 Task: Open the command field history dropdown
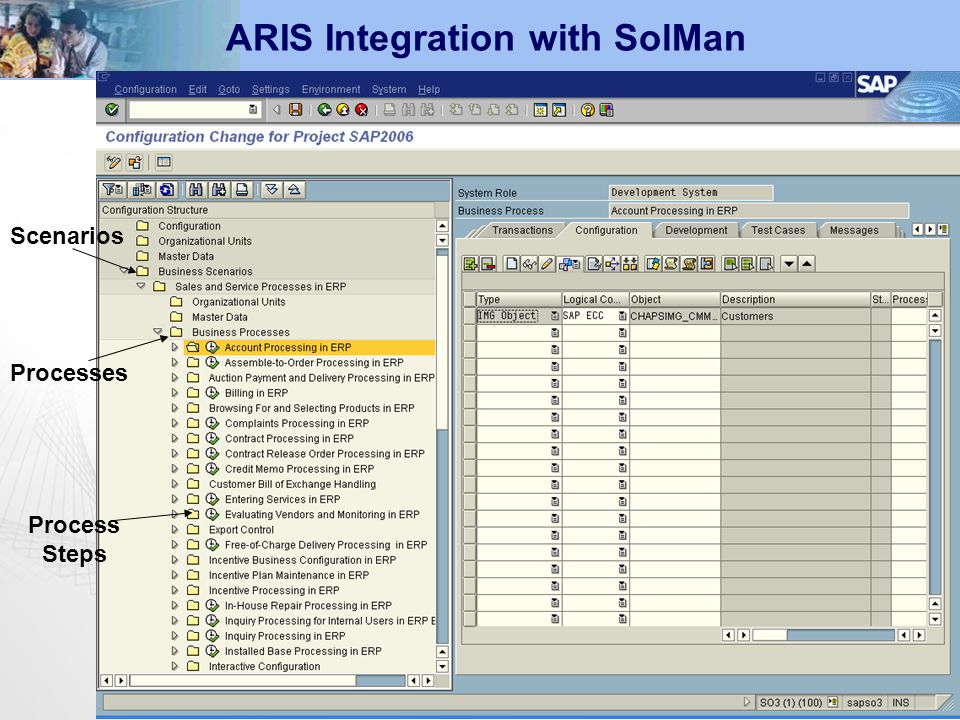(253, 110)
